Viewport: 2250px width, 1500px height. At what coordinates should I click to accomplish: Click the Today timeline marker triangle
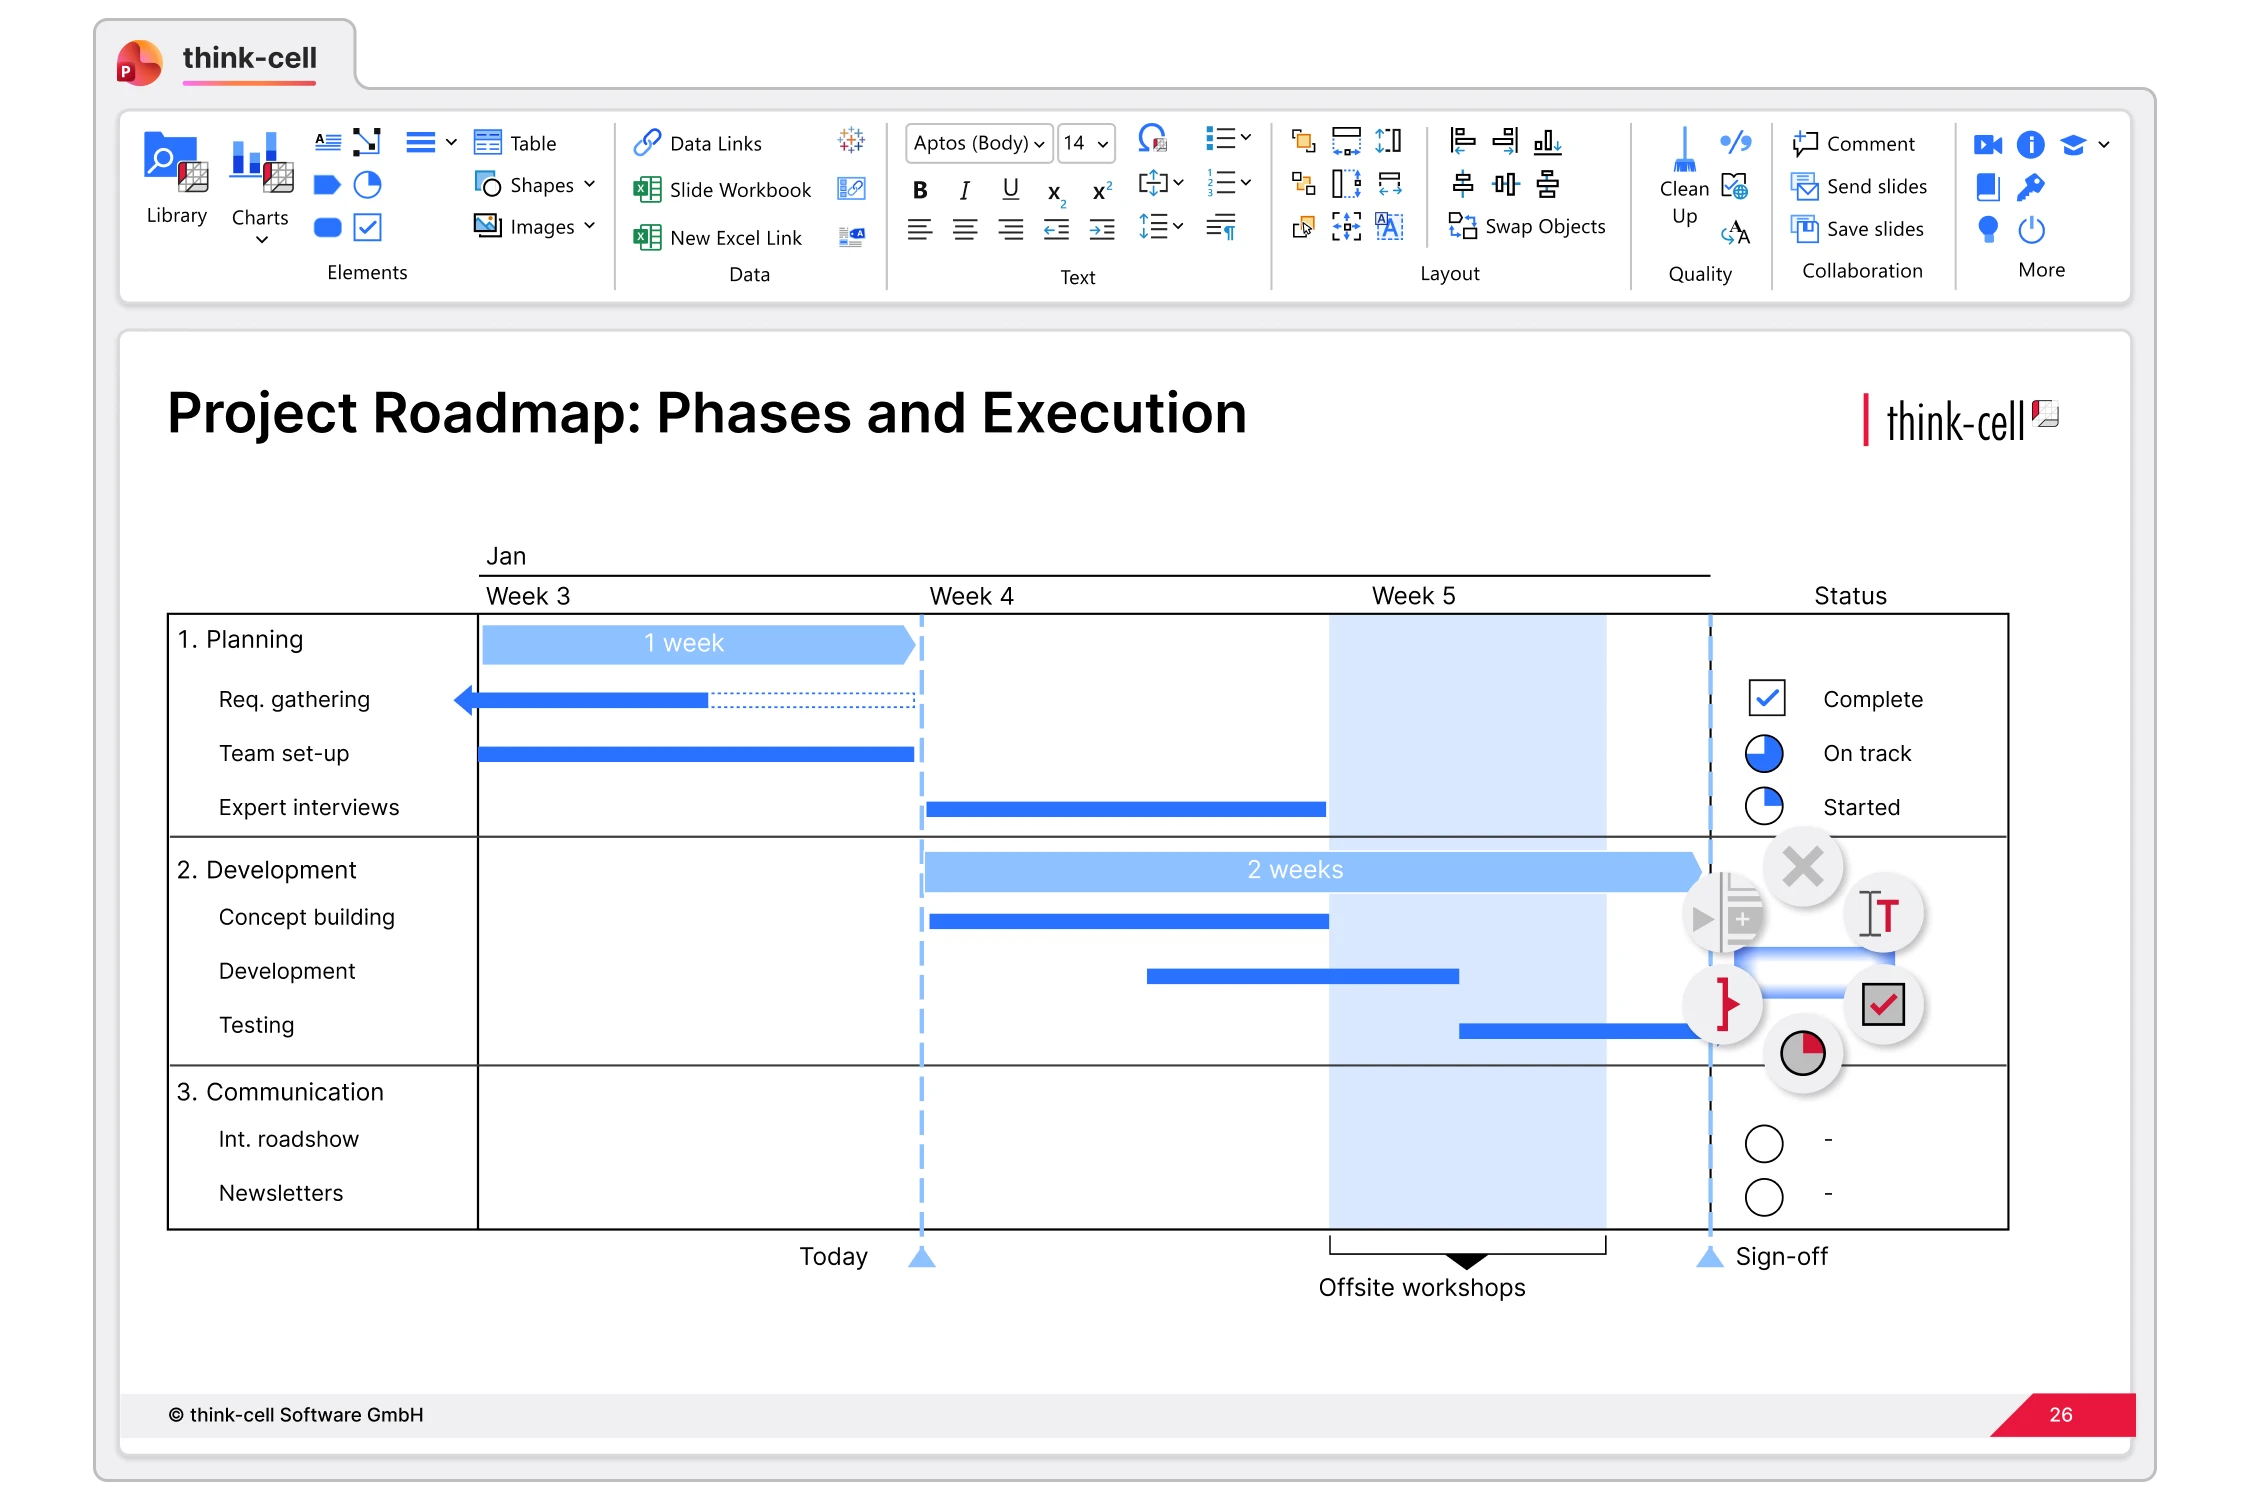coord(921,1257)
